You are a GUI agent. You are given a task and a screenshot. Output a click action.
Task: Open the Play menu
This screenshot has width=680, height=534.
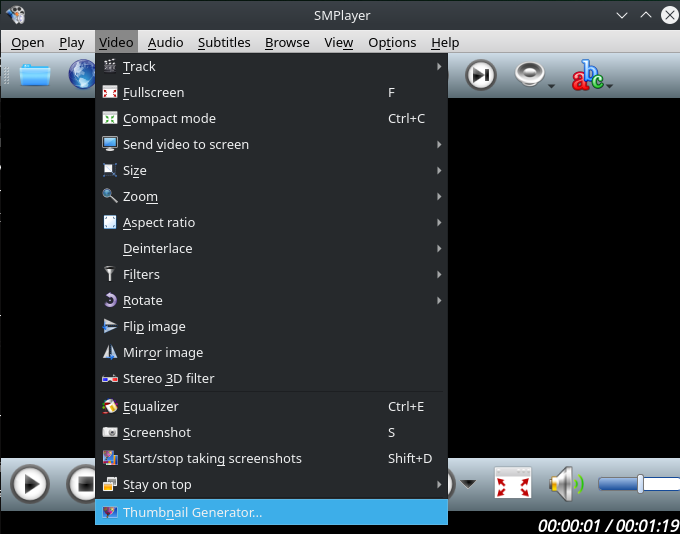tap(72, 43)
